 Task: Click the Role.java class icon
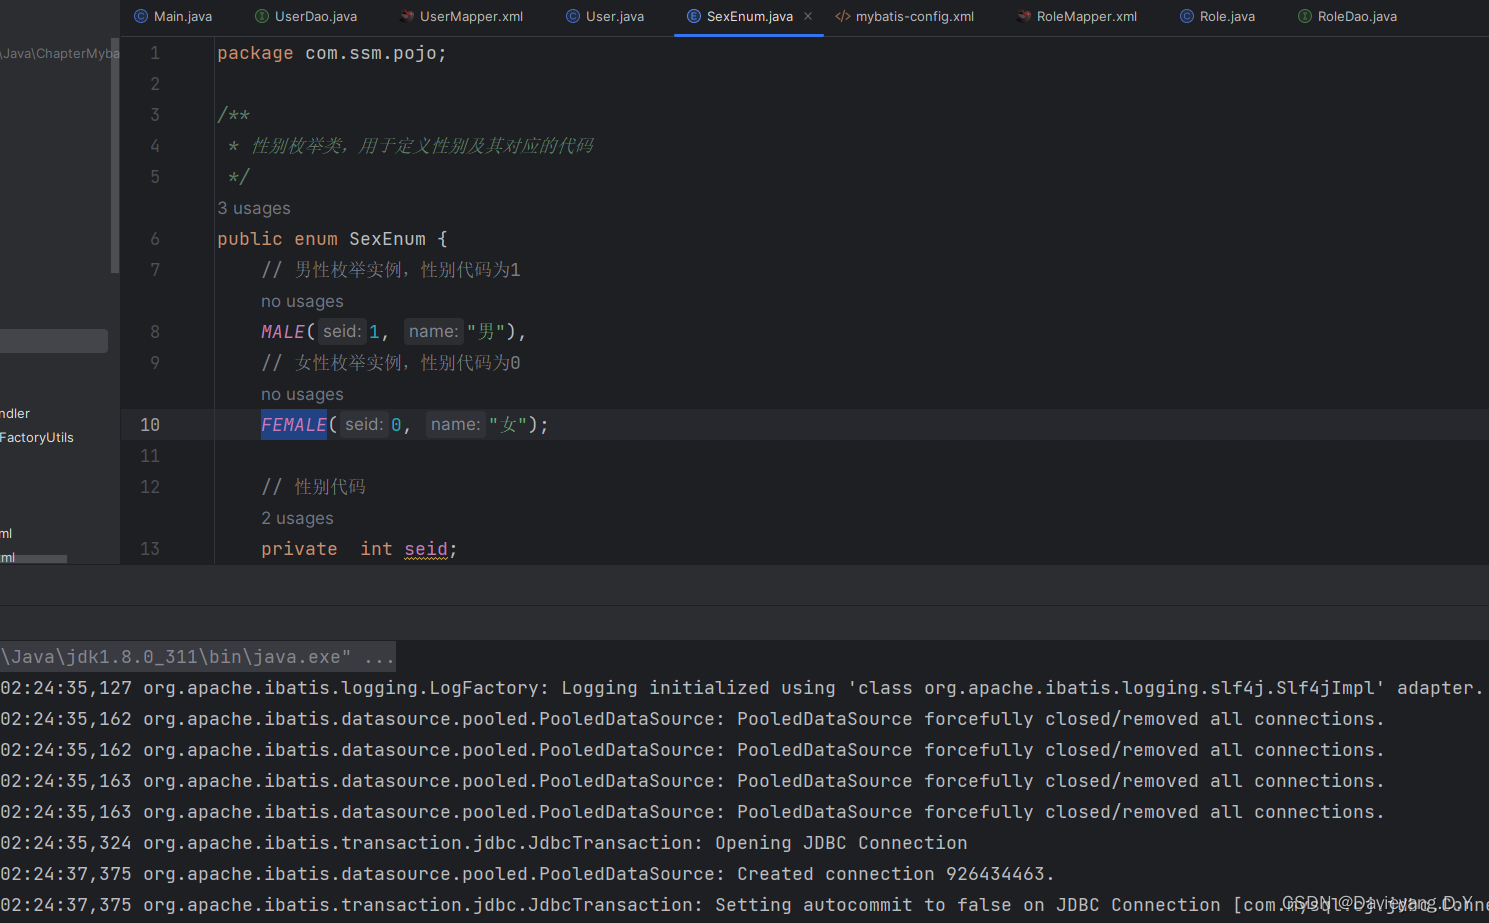pyautogui.click(x=1187, y=17)
